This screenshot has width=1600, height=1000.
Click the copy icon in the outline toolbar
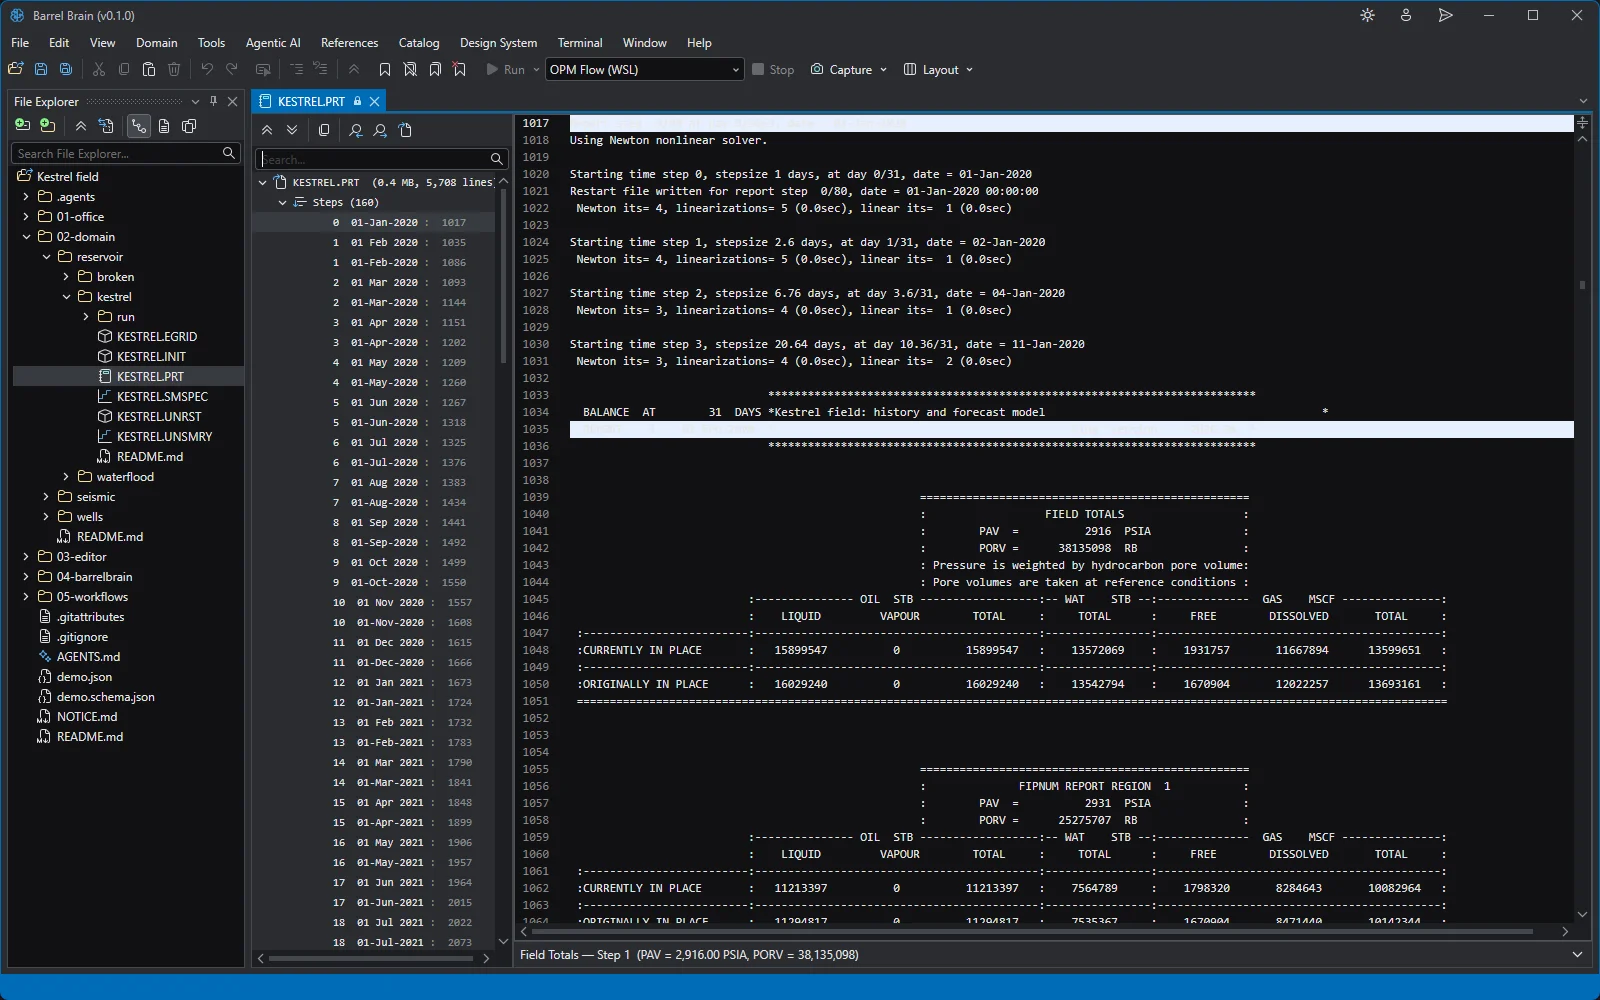pyautogui.click(x=324, y=130)
